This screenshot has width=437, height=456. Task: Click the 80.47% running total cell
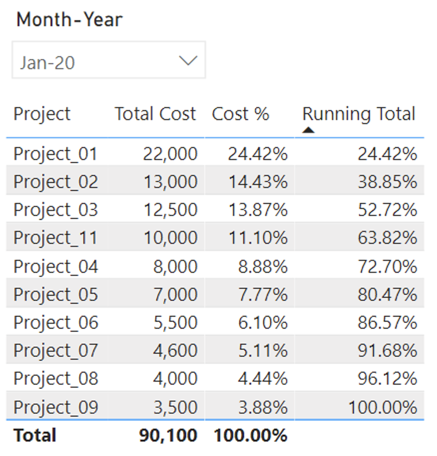coord(387,295)
